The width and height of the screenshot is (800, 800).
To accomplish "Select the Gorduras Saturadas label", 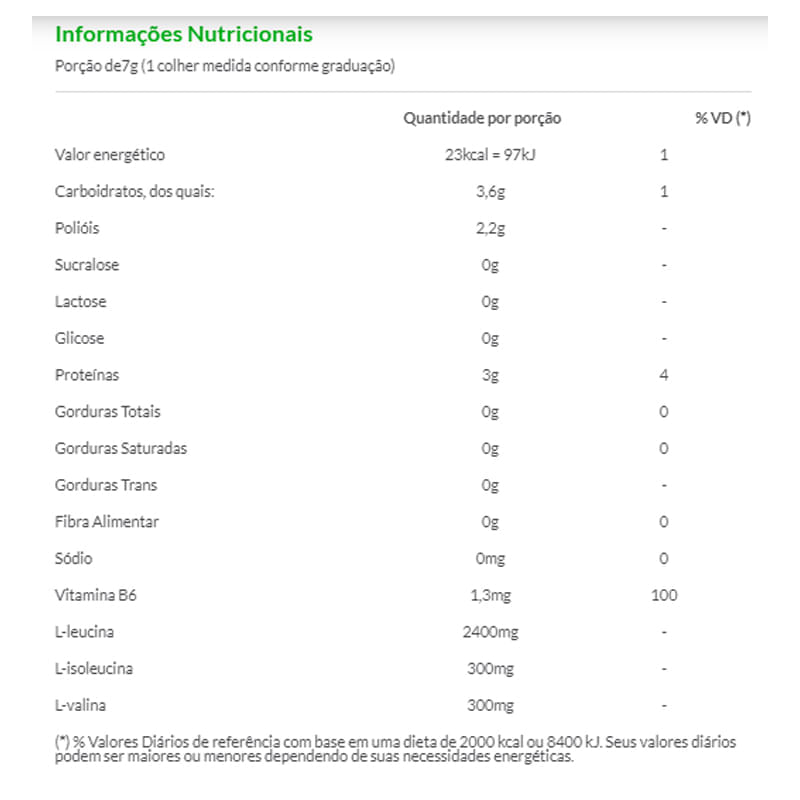I will 121,448.
